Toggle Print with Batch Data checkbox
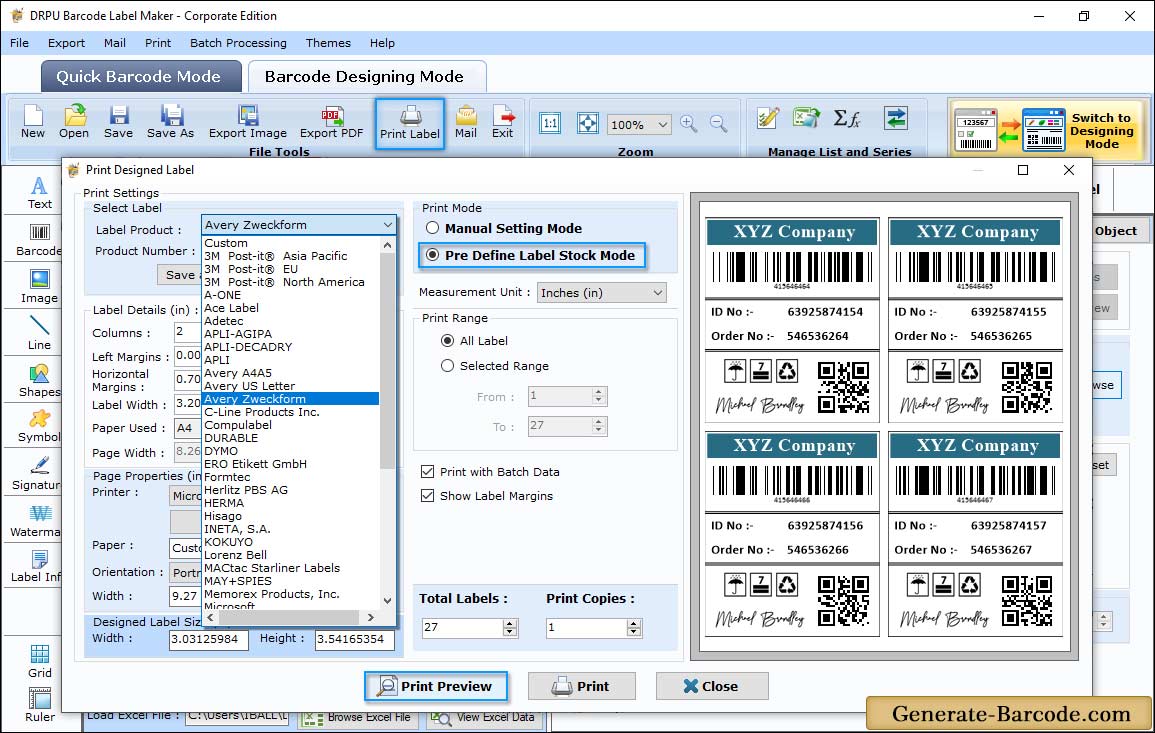The width and height of the screenshot is (1155, 733). pos(427,471)
